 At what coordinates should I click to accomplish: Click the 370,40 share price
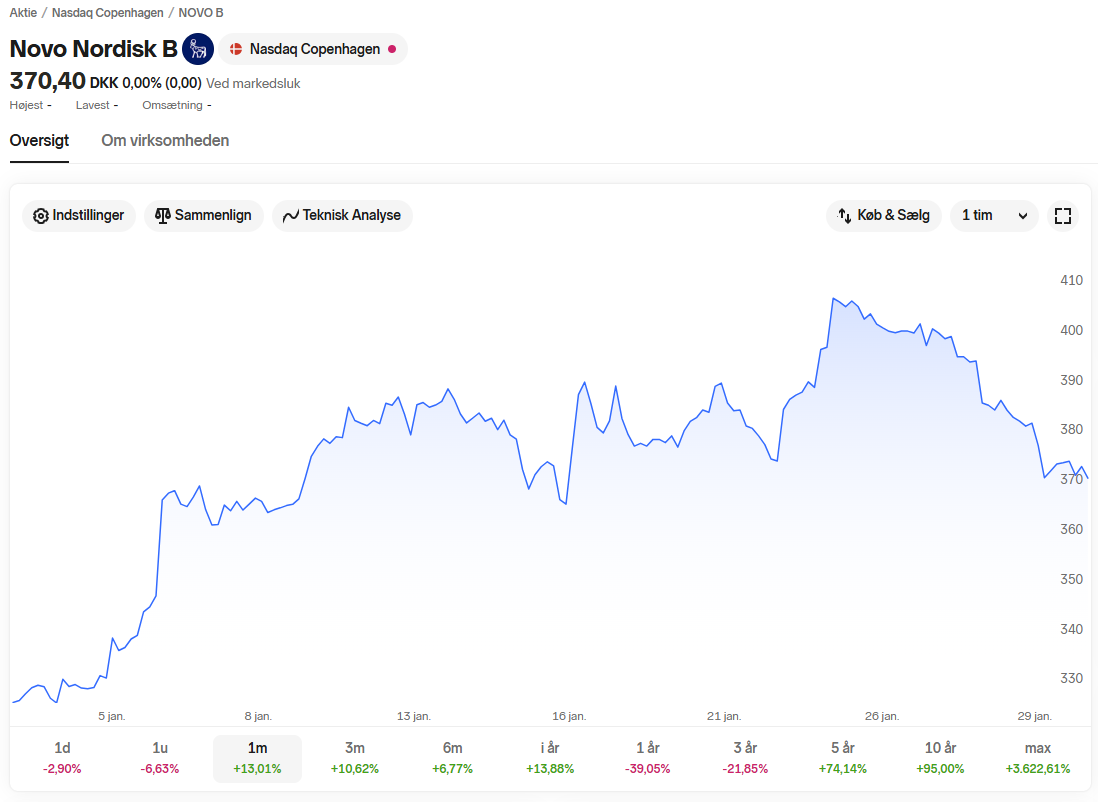(48, 81)
